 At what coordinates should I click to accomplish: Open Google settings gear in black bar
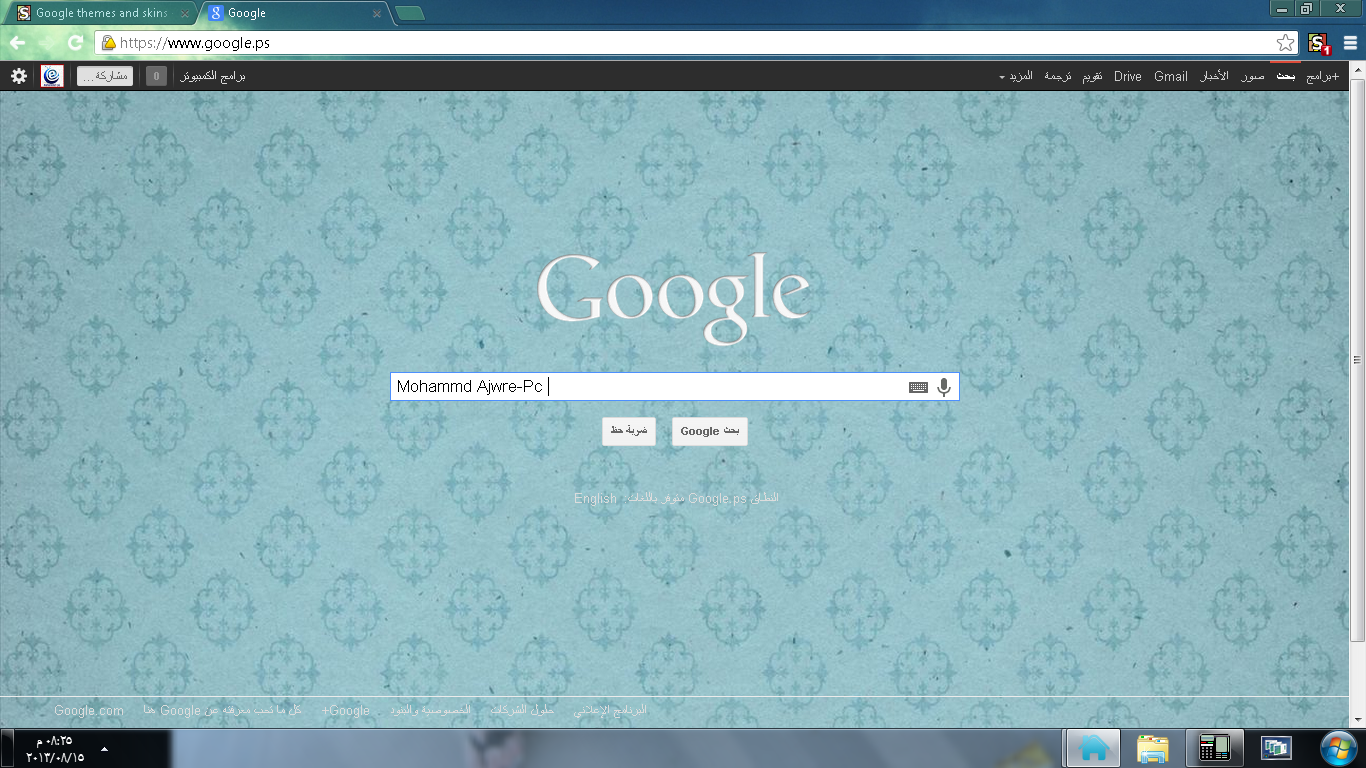pos(19,76)
